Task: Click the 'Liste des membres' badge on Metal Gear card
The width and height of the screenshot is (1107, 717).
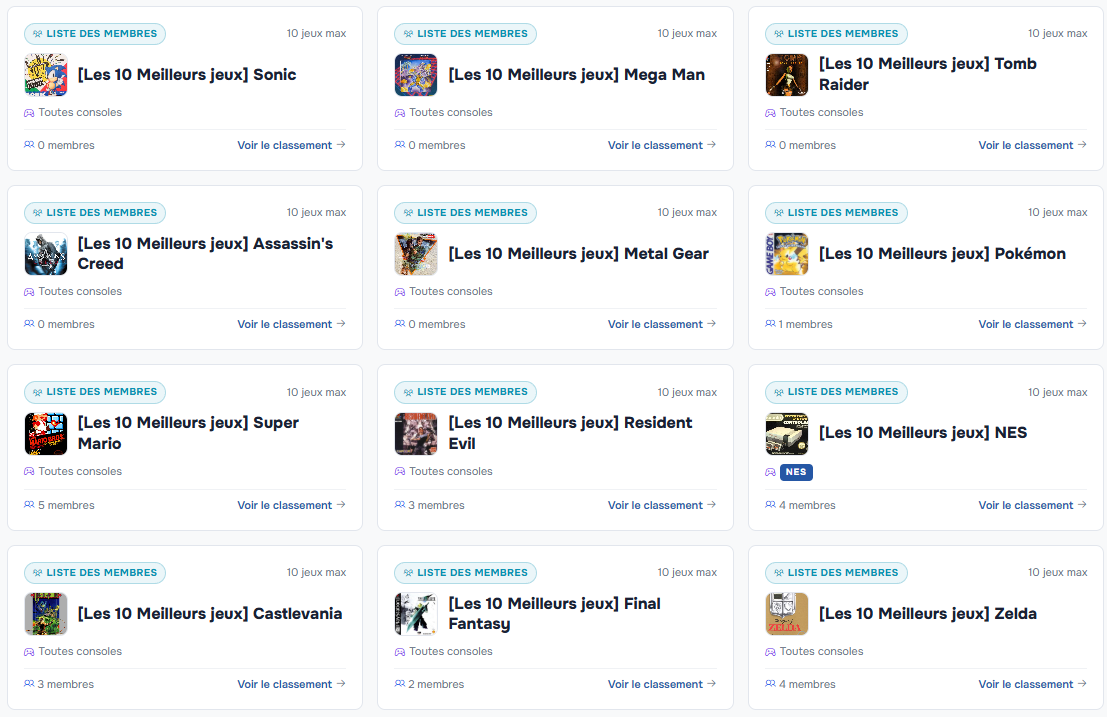Action: (x=465, y=213)
